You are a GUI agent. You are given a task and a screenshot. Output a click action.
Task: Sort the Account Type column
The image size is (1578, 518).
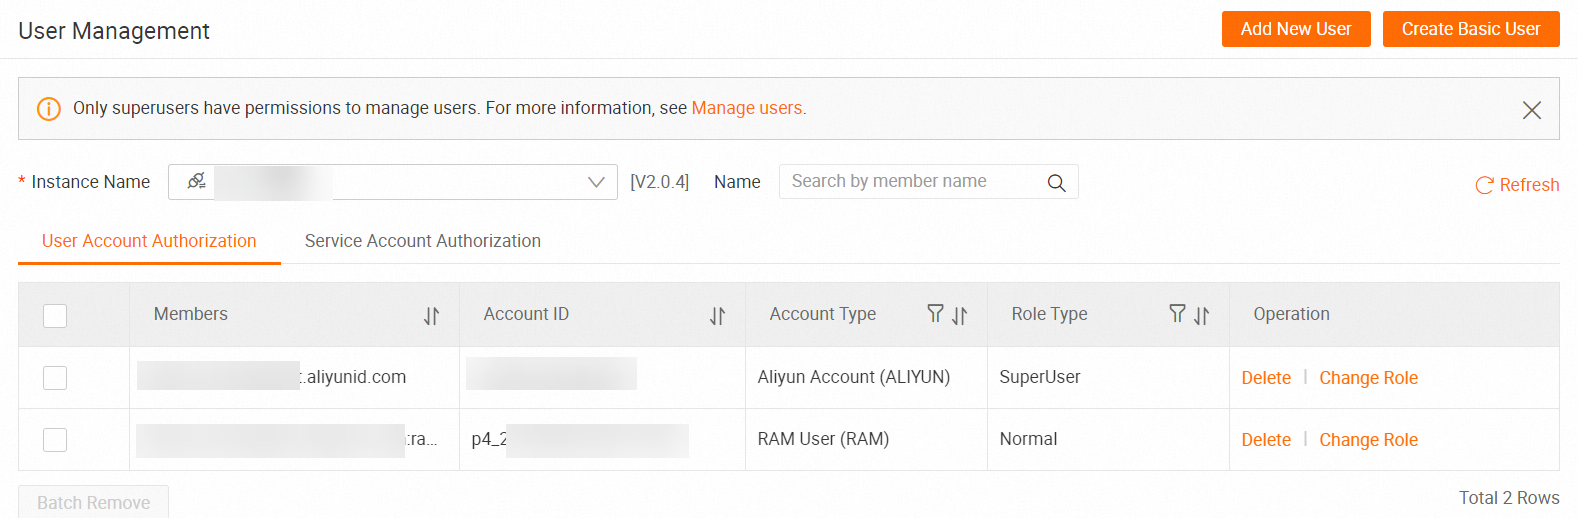(960, 316)
